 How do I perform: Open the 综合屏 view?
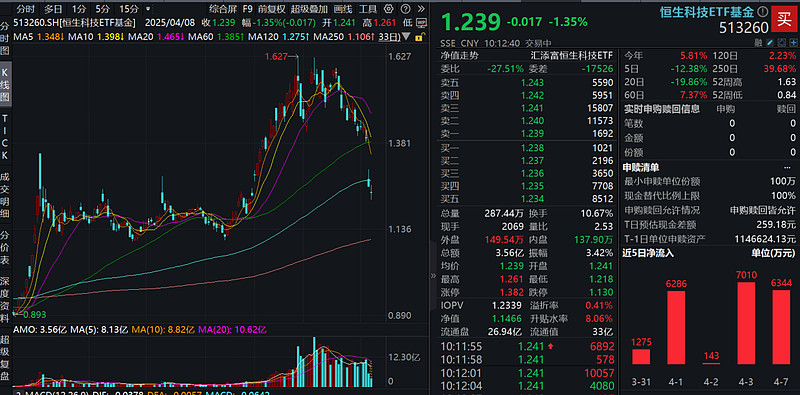(x=223, y=9)
